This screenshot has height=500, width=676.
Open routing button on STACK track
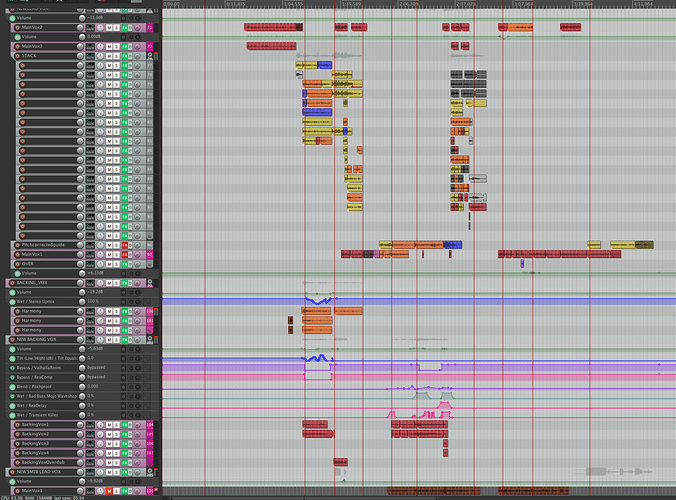[90, 56]
